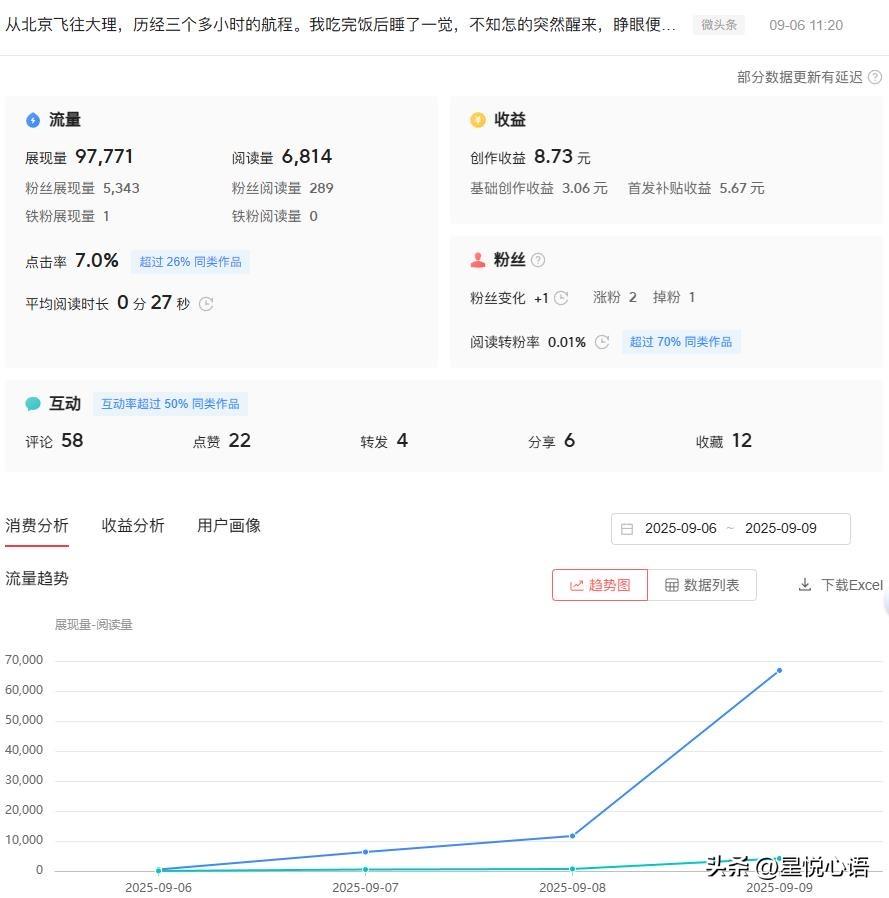Image resolution: width=889 pixels, height=898 pixels.
Task: Click the article title starting 从北京飞往大理
Action: pyautogui.click(x=341, y=25)
